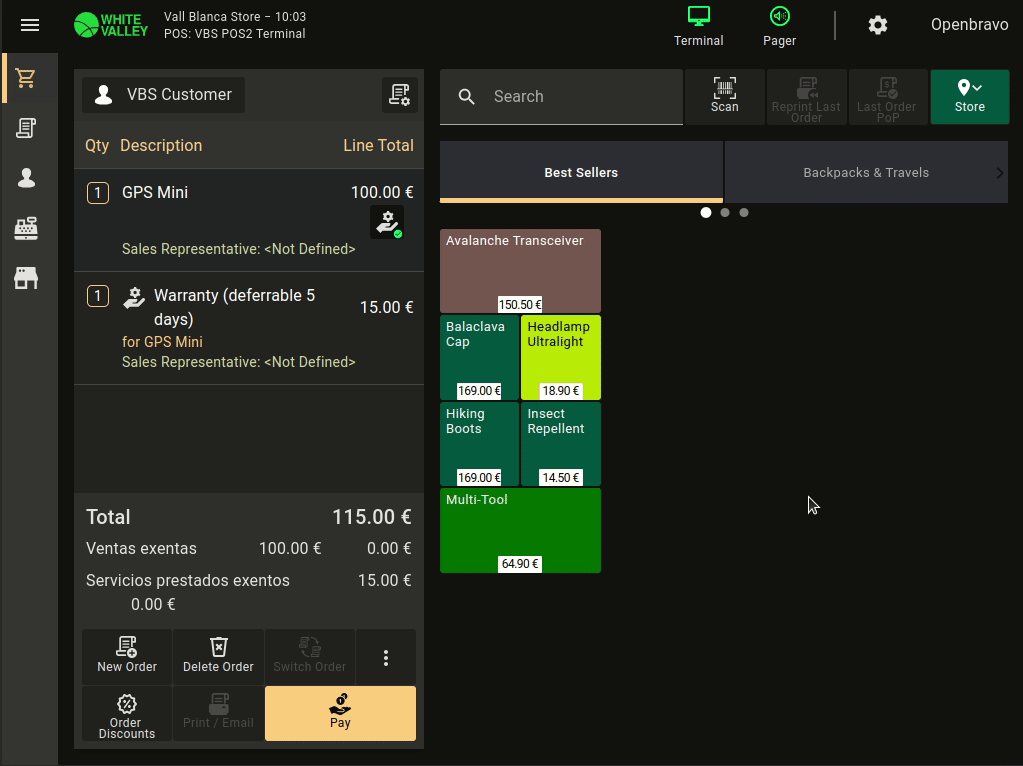Open the customer sidebar icon

pyautogui.click(x=26, y=178)
